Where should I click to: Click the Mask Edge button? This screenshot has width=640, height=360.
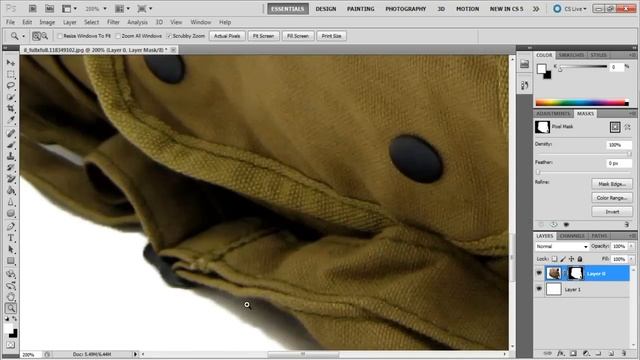tap(612, 184)
